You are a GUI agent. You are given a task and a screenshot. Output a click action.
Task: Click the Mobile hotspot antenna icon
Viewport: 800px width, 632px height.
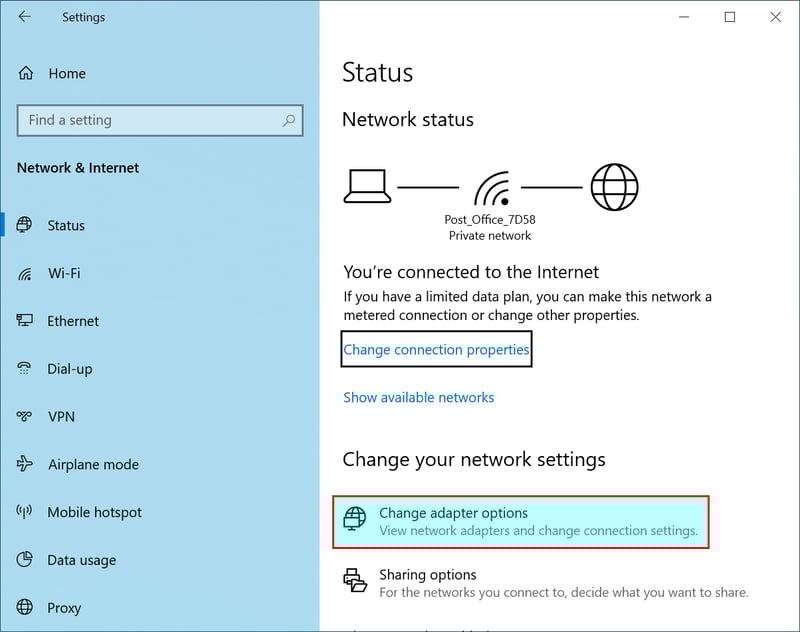(x=24, y=511)
